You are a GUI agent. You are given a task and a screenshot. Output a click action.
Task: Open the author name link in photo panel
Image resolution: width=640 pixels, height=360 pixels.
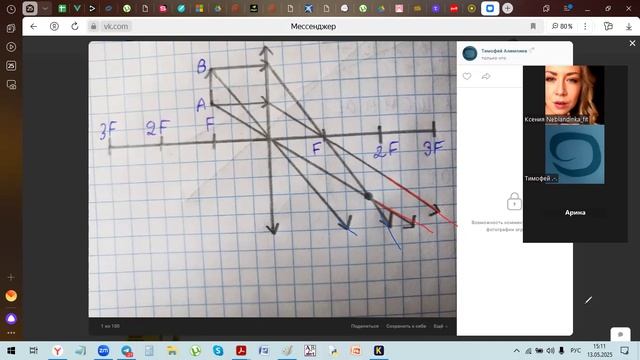coord(504,51)
